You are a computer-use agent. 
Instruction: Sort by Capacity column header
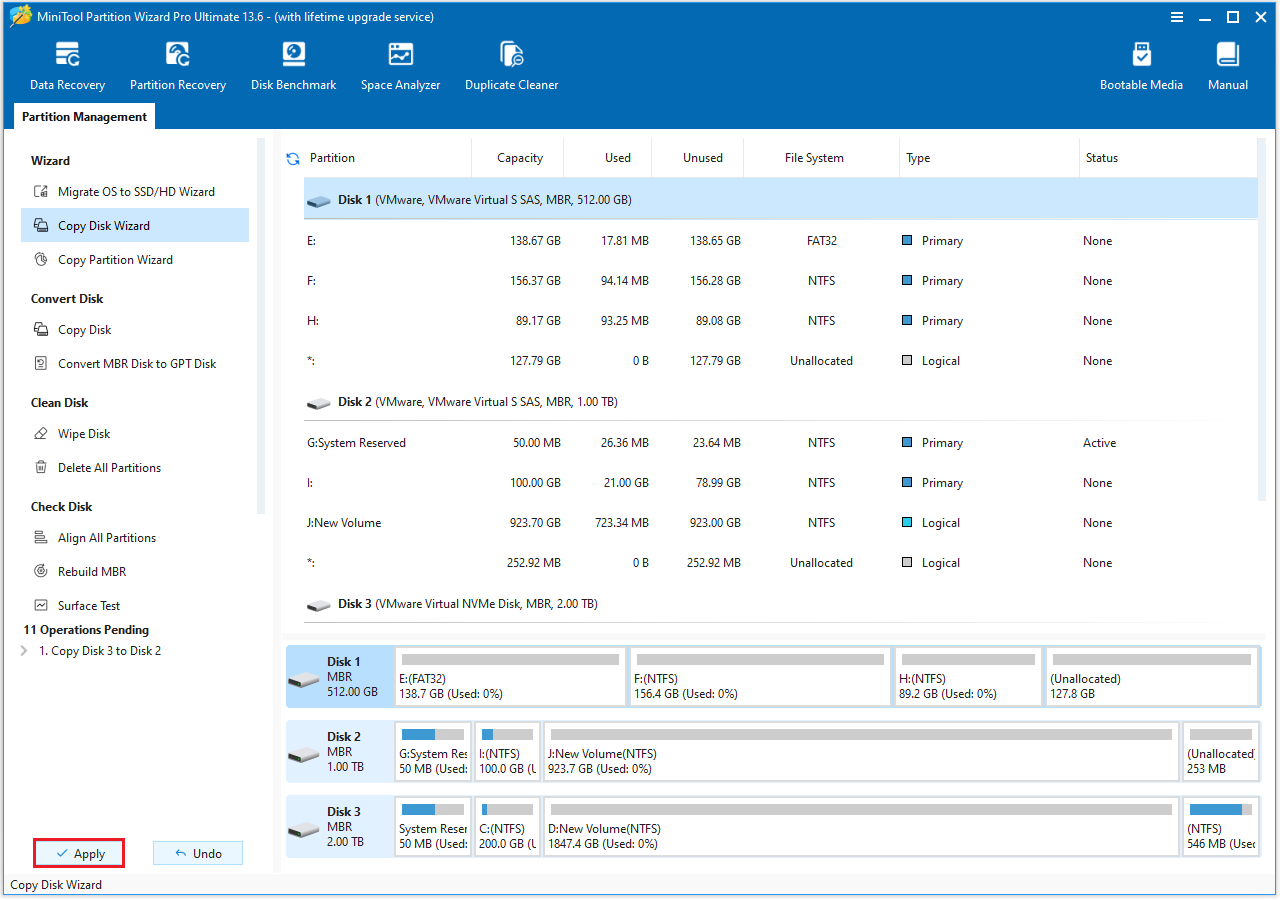(520, 158)
